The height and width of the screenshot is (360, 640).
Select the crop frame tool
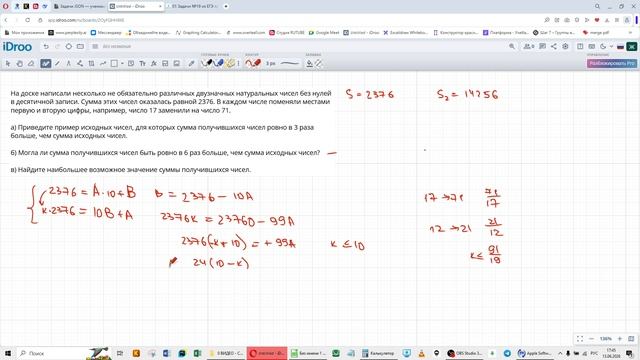[x=91, y=63]
